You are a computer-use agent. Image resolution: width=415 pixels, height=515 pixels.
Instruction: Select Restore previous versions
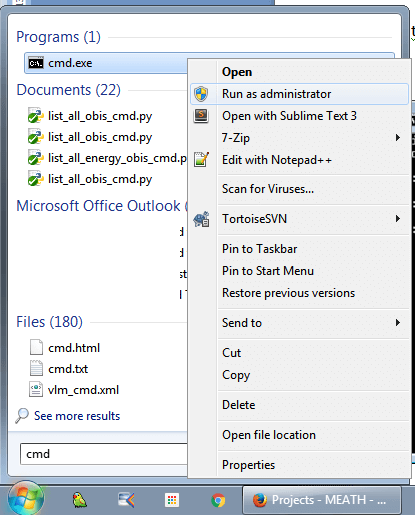coord(289,293)
